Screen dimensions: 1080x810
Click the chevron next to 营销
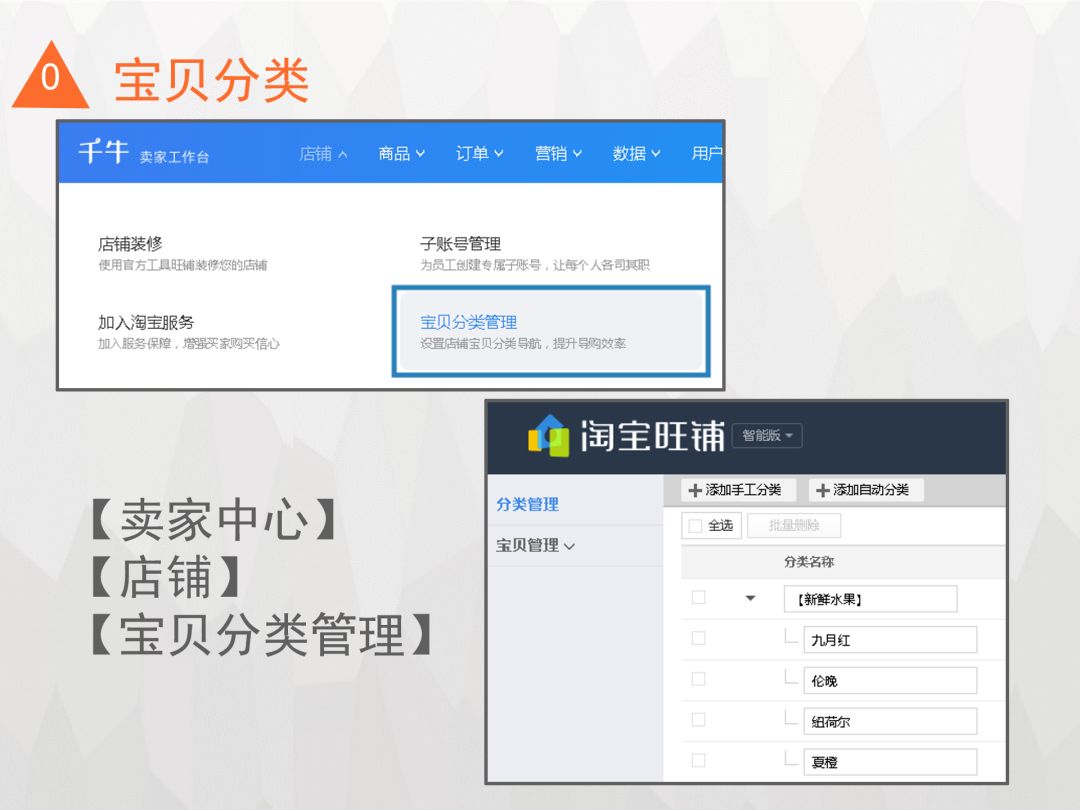(x=577, y=154)
